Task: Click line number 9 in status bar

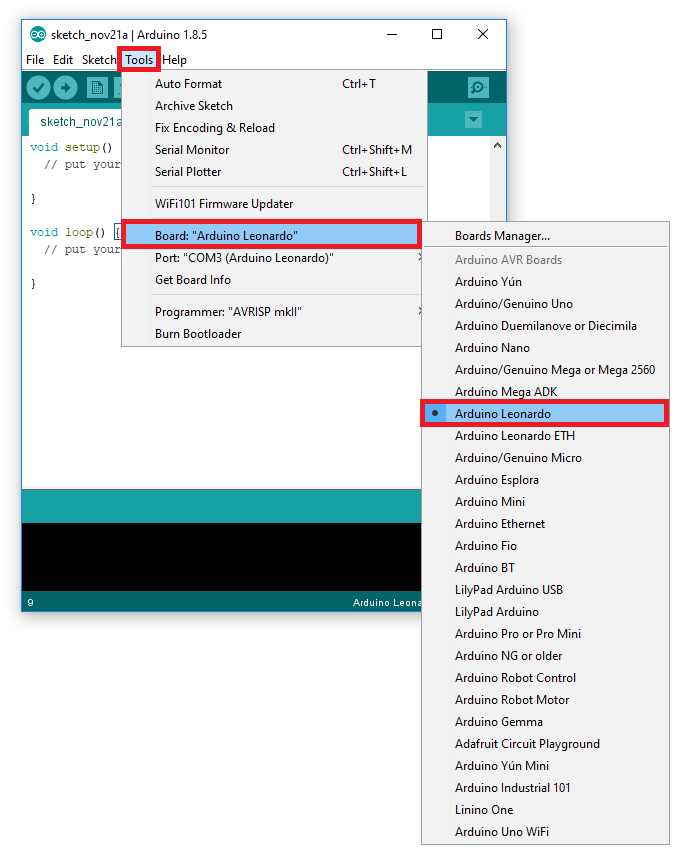Action: coord(30,603)
